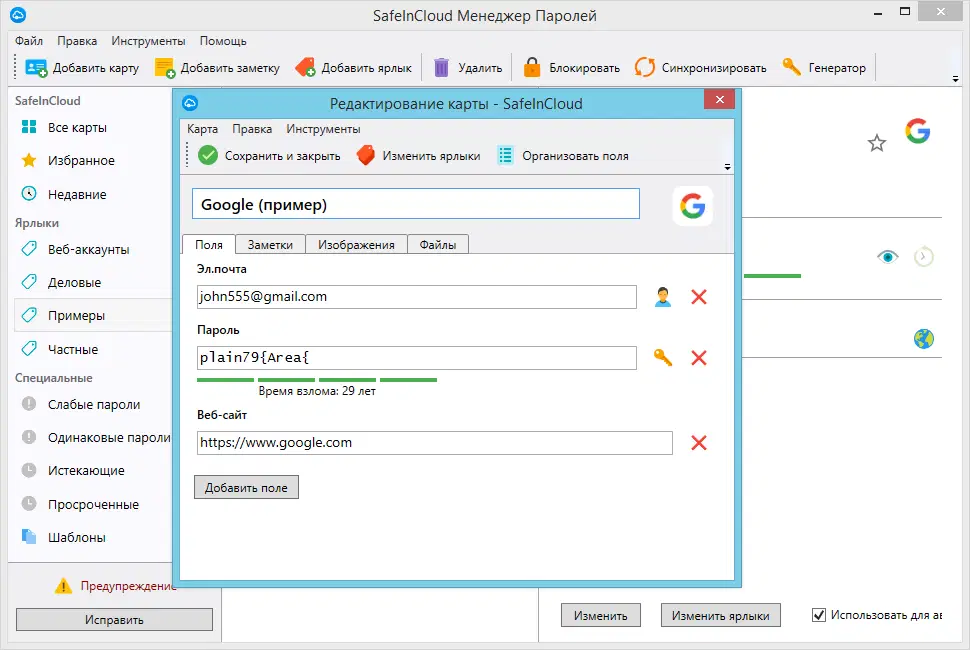The image size is (970, 650).
Task: Click the password history clock icon
Action: [x=924, y=256]
